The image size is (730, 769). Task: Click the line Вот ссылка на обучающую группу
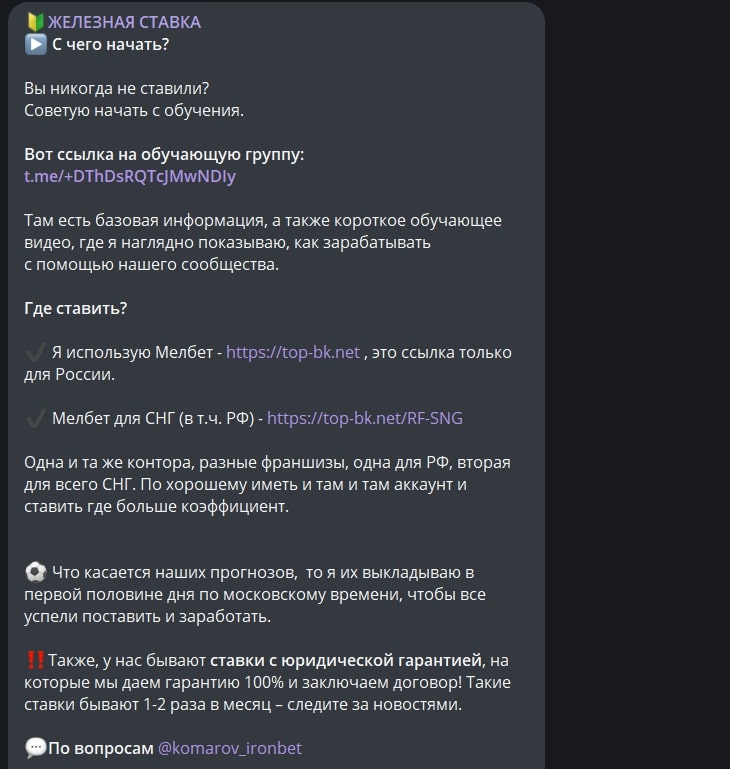(164, 154)
